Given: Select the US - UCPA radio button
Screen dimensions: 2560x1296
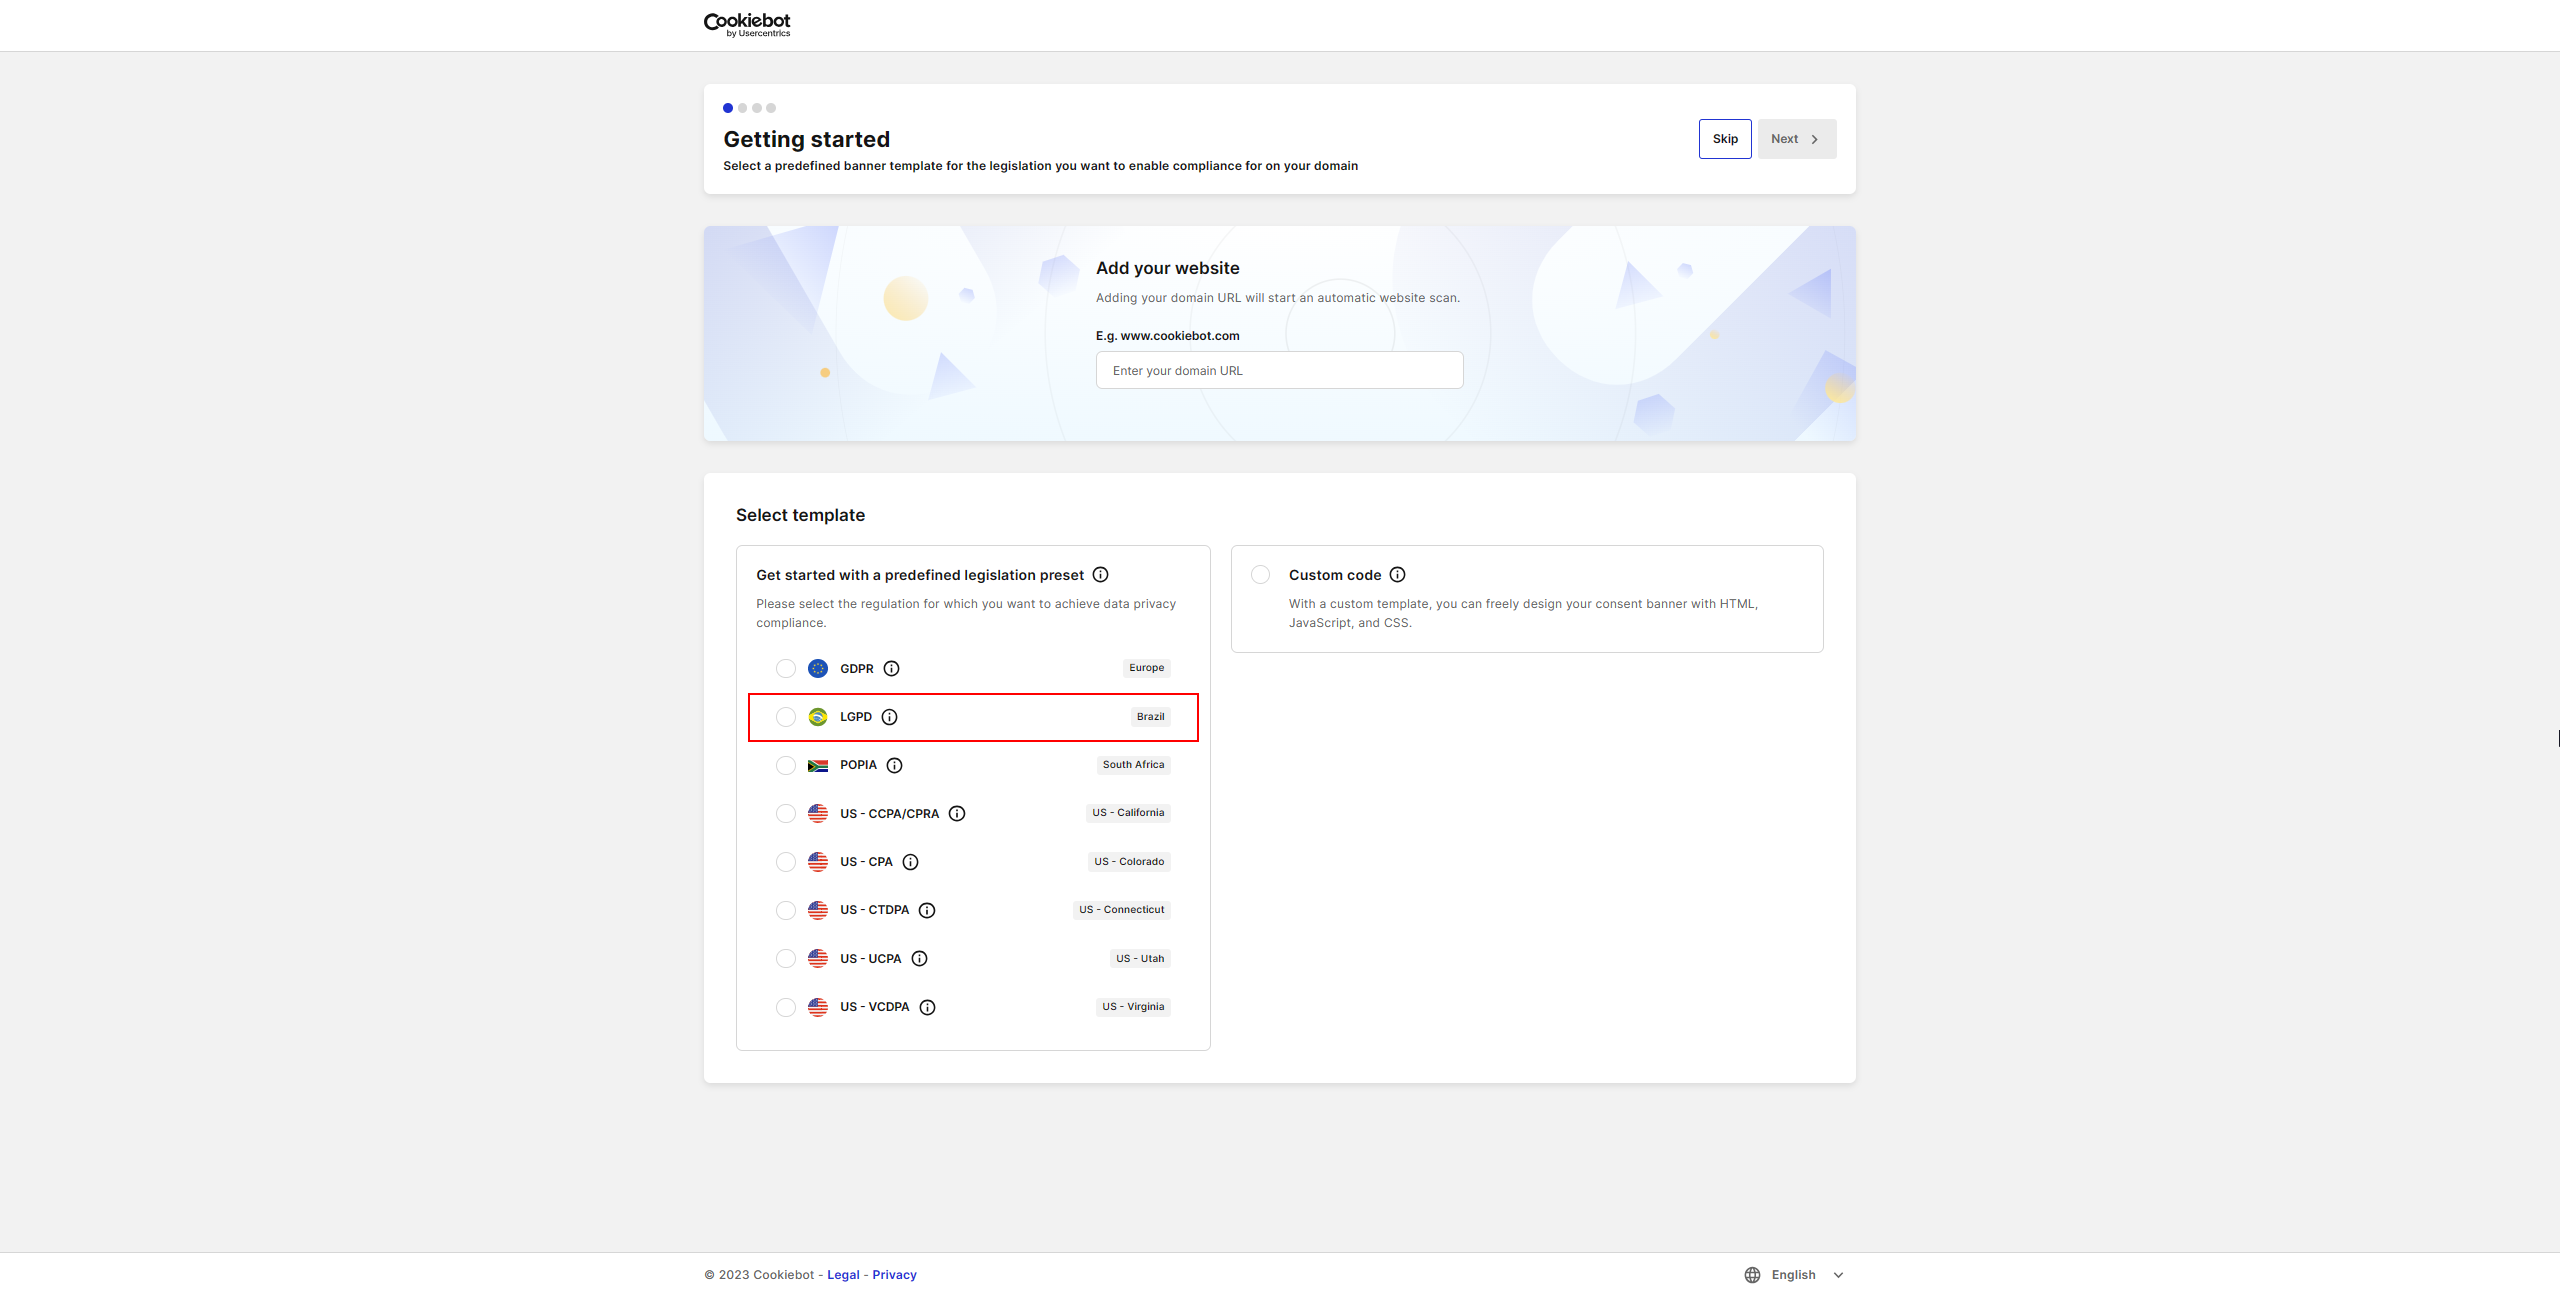Looking at the screenshot, I should (786, 959).
